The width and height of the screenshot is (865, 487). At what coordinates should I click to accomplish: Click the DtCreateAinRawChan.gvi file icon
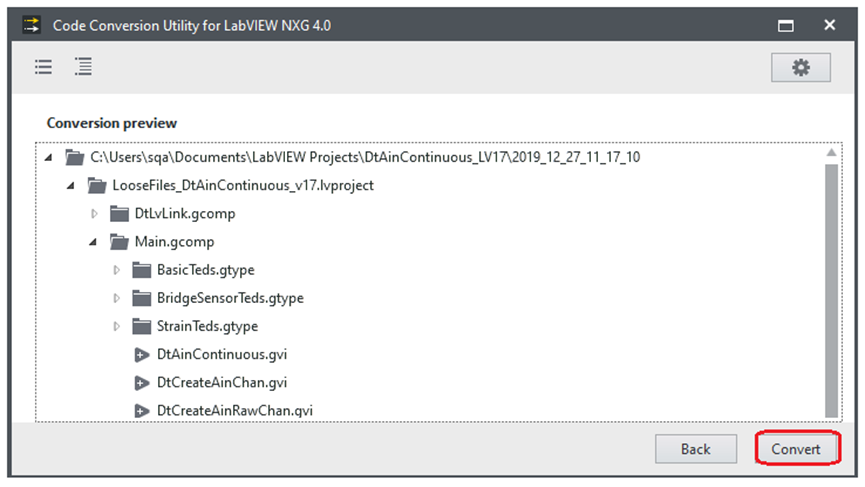click(x=141, y=411)
